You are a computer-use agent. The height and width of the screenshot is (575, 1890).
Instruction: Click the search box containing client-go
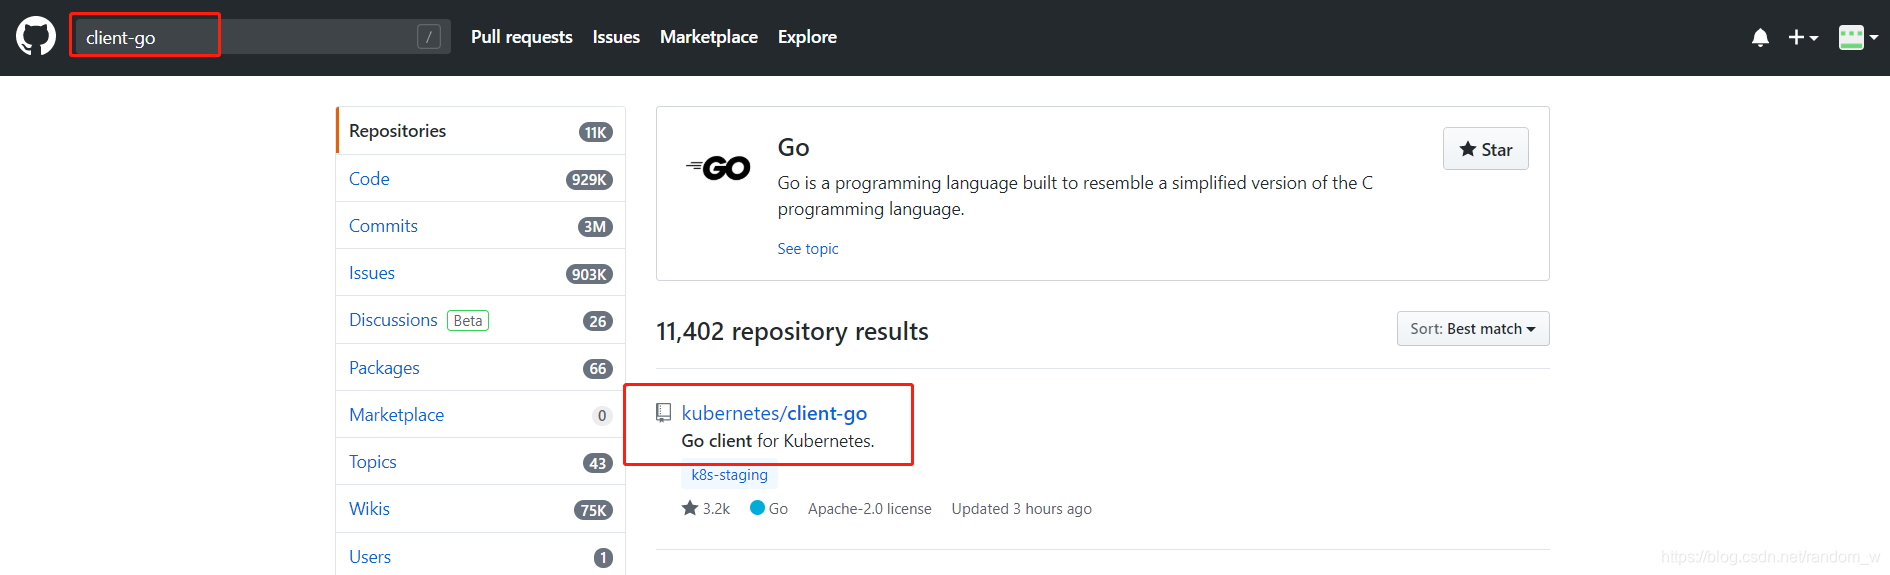(261, 37)
